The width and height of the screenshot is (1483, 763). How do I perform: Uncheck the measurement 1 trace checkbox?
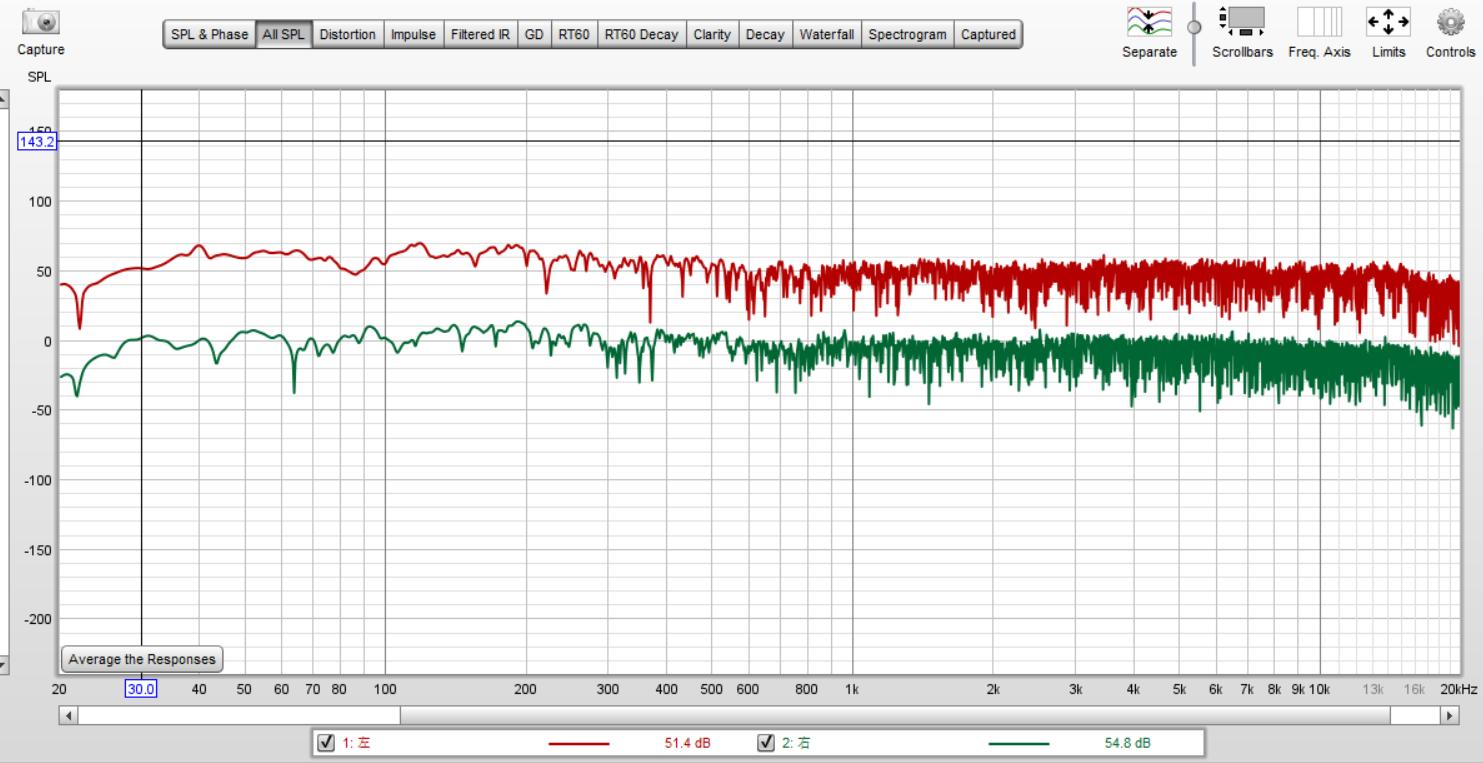(325, 743)
